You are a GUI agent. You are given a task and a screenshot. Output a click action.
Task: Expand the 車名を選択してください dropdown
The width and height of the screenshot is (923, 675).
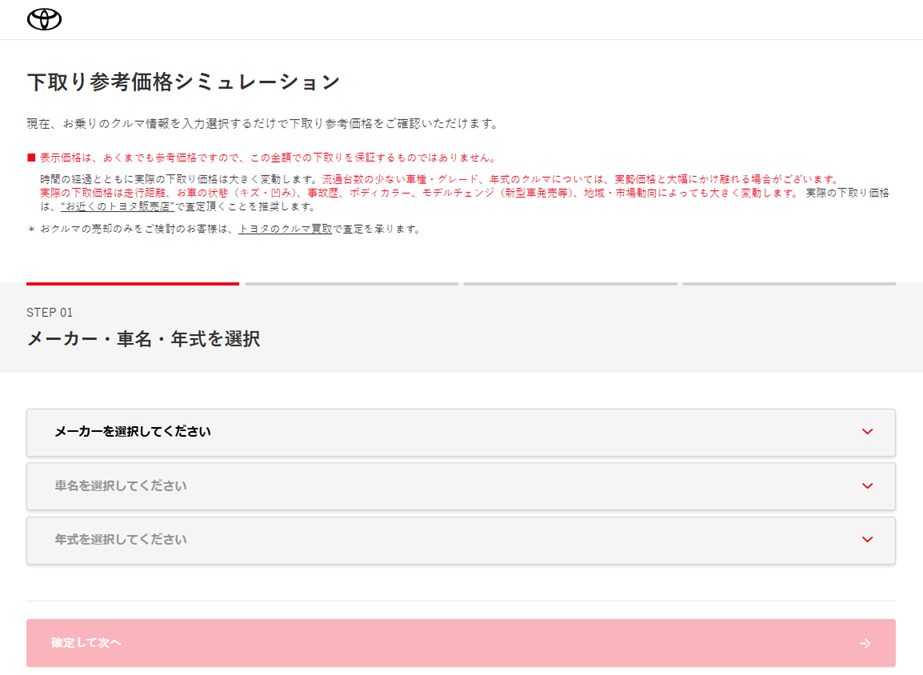coord(460,486)
